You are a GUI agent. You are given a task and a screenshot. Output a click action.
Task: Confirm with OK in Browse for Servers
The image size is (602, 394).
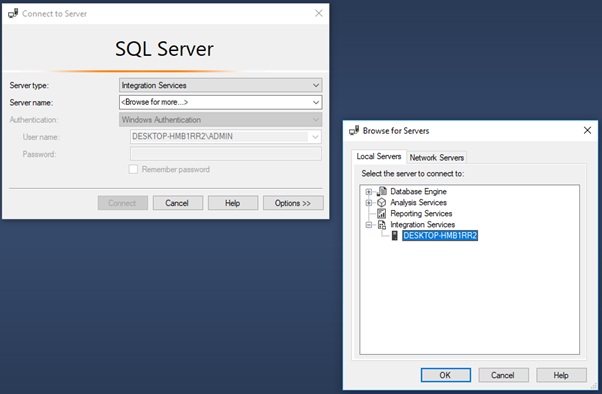click(x=445, y=375)
